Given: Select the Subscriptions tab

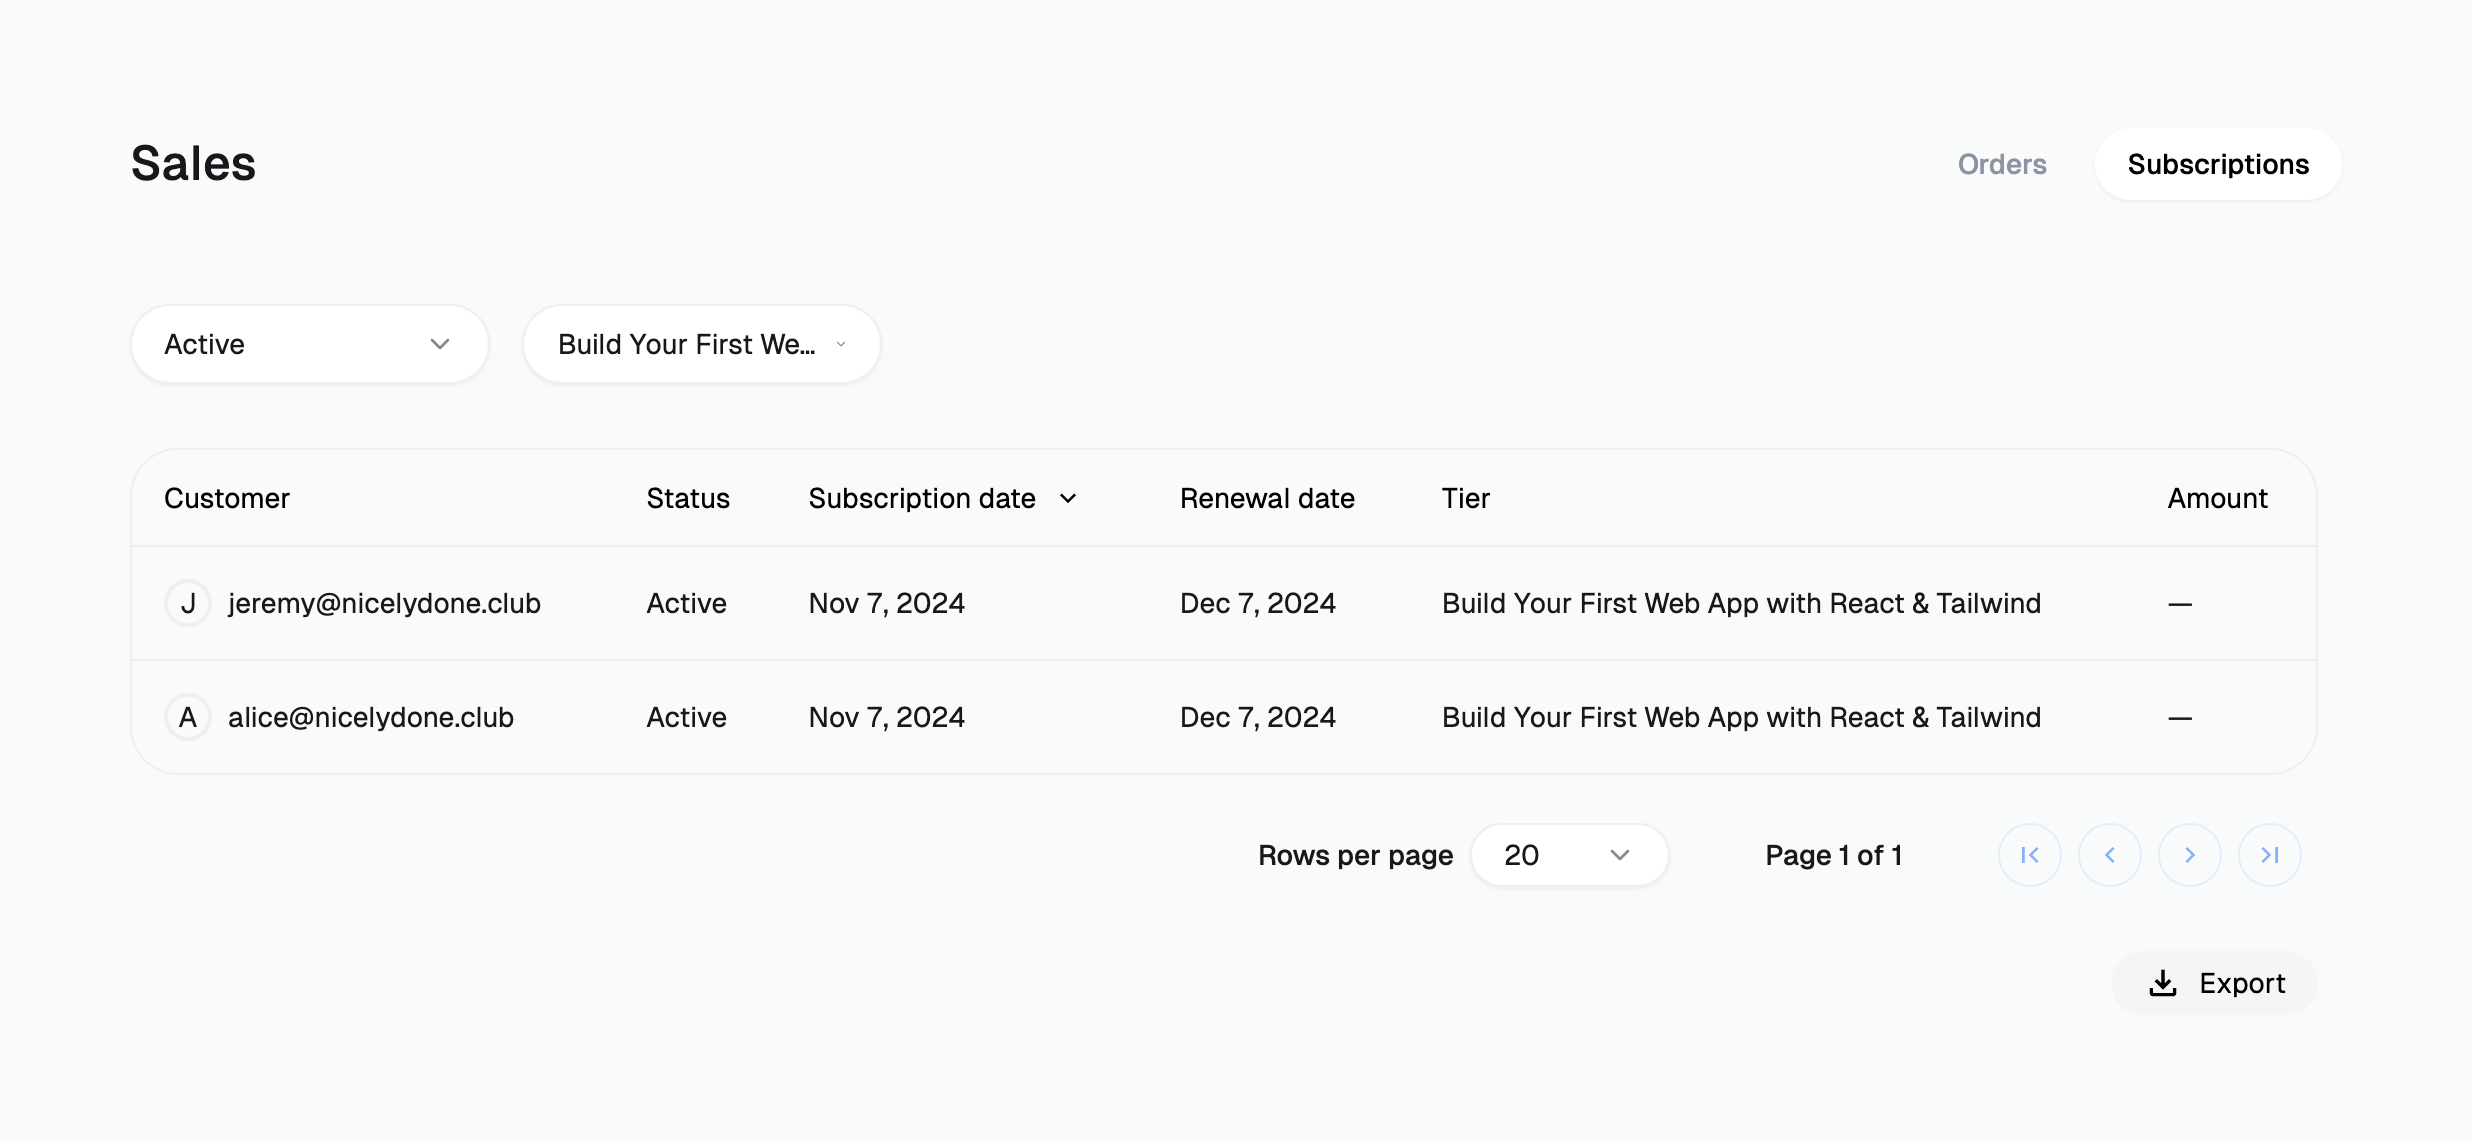Looking at the screenshot, I should coord(2217,164).
